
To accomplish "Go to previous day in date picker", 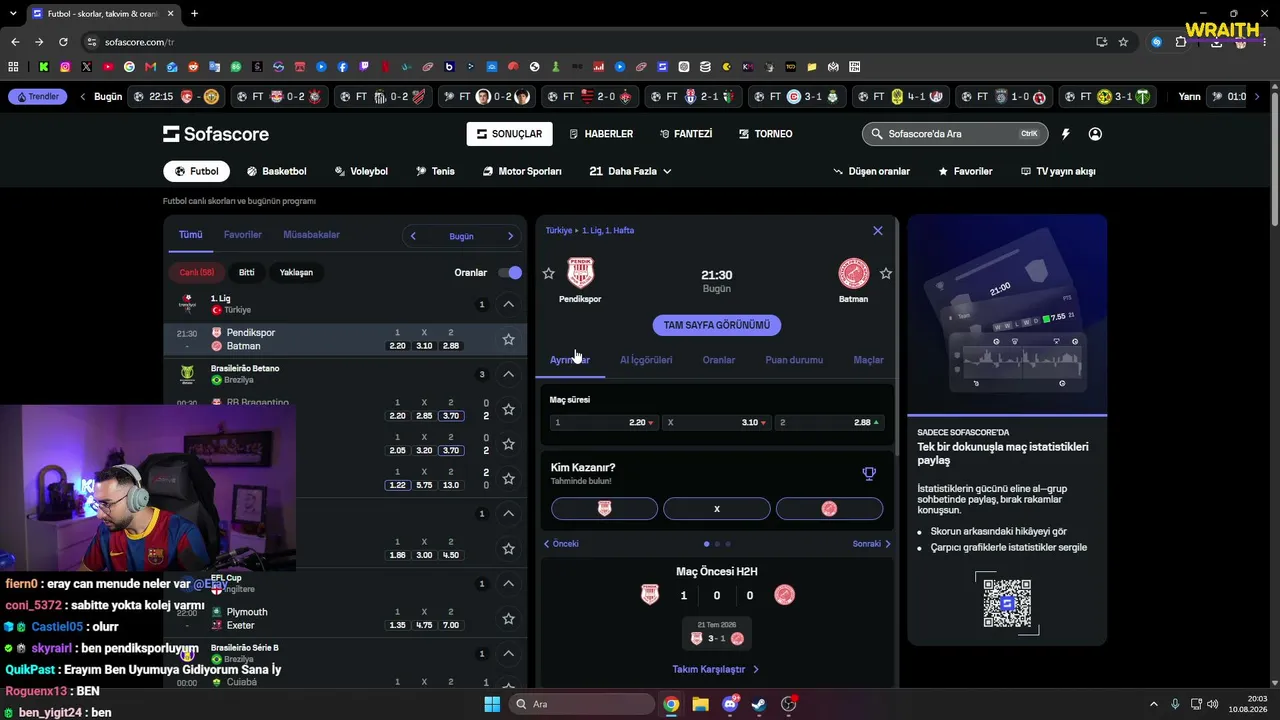I will click(x=413, y=236).
